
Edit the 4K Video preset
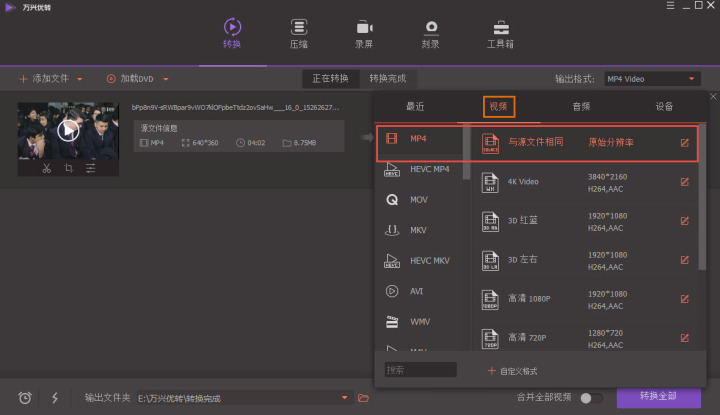point(685,182)
